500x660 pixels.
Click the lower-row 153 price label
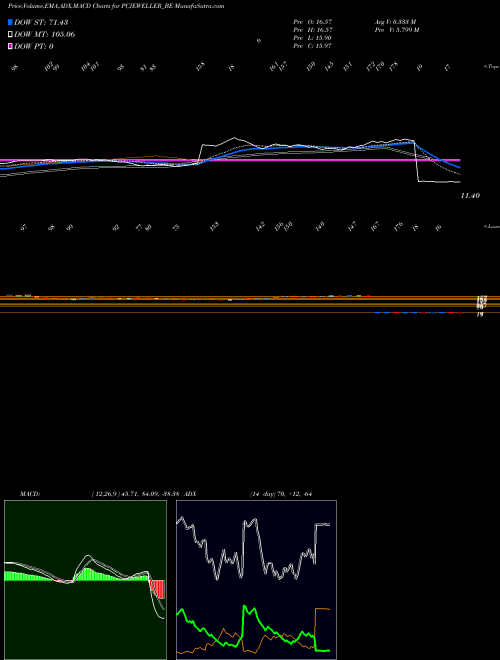coord(215,227)
